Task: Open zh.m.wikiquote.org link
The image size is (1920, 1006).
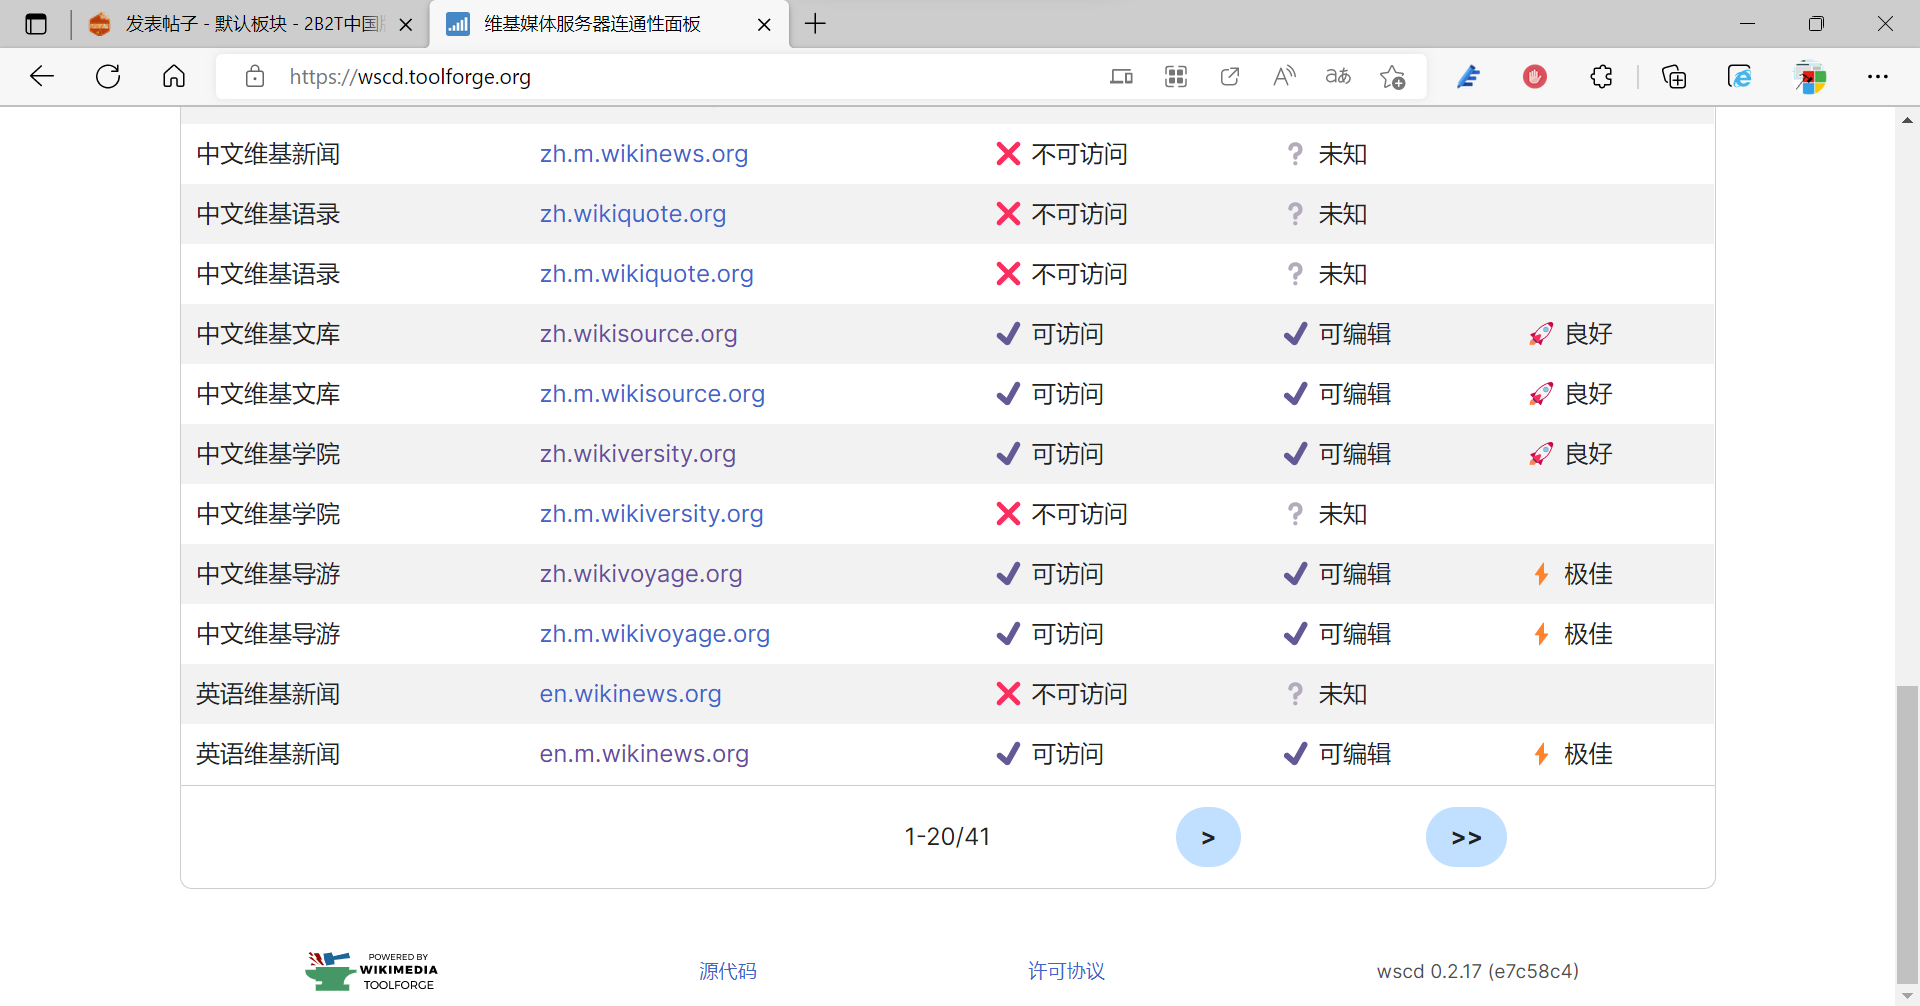Action: pos(647,274)
